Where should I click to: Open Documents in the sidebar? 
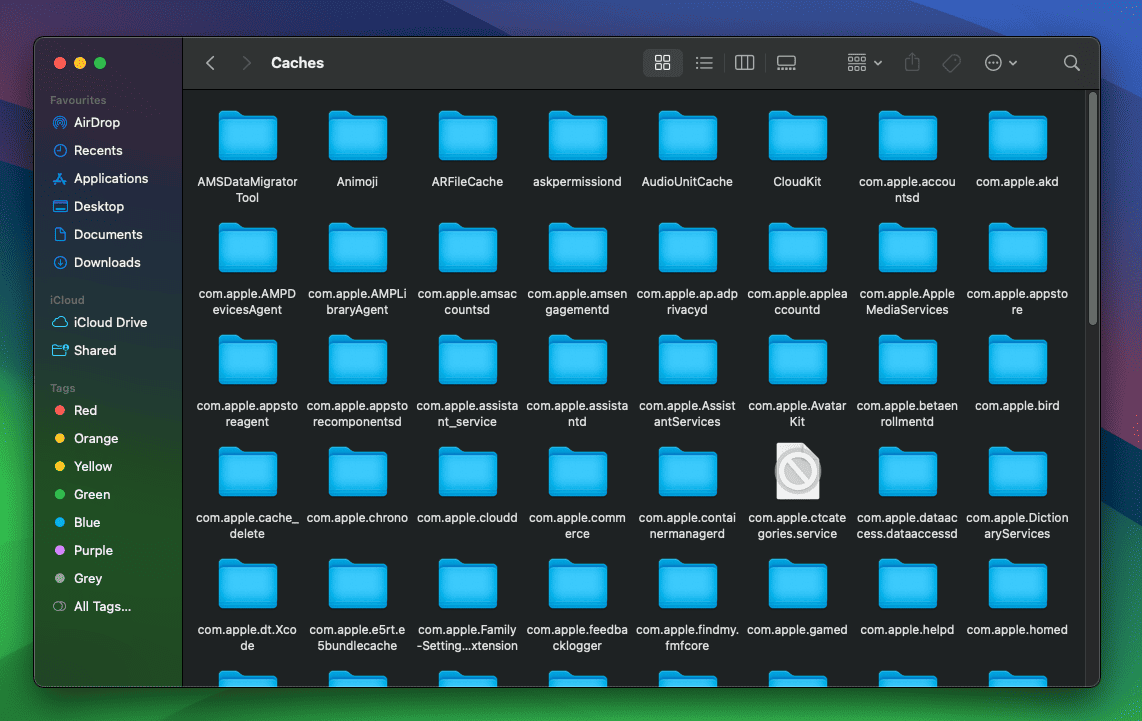coord(108,235)
